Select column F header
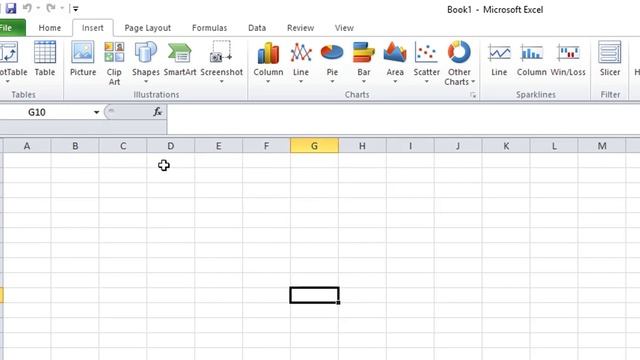Screen dimensions: 640x360 pos(266,146)
